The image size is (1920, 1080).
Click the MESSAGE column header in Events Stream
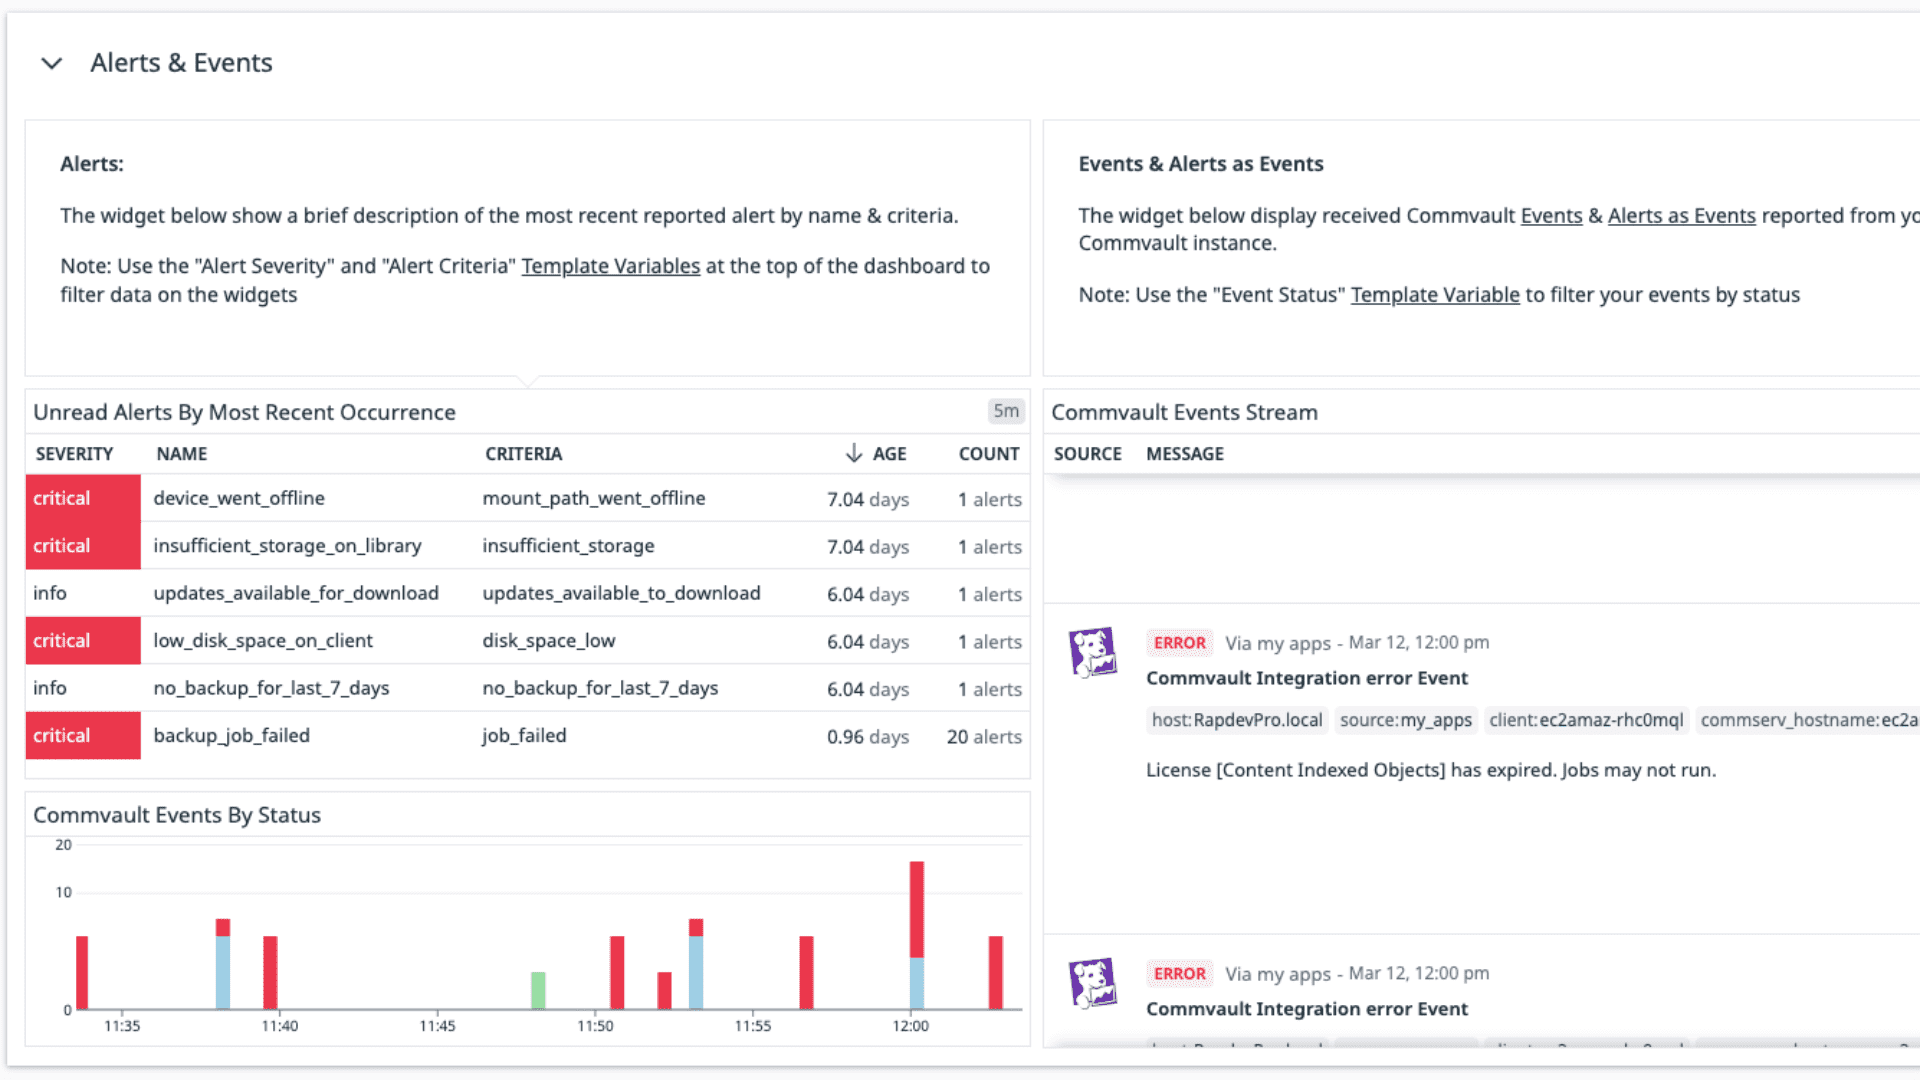[1184, 454]
